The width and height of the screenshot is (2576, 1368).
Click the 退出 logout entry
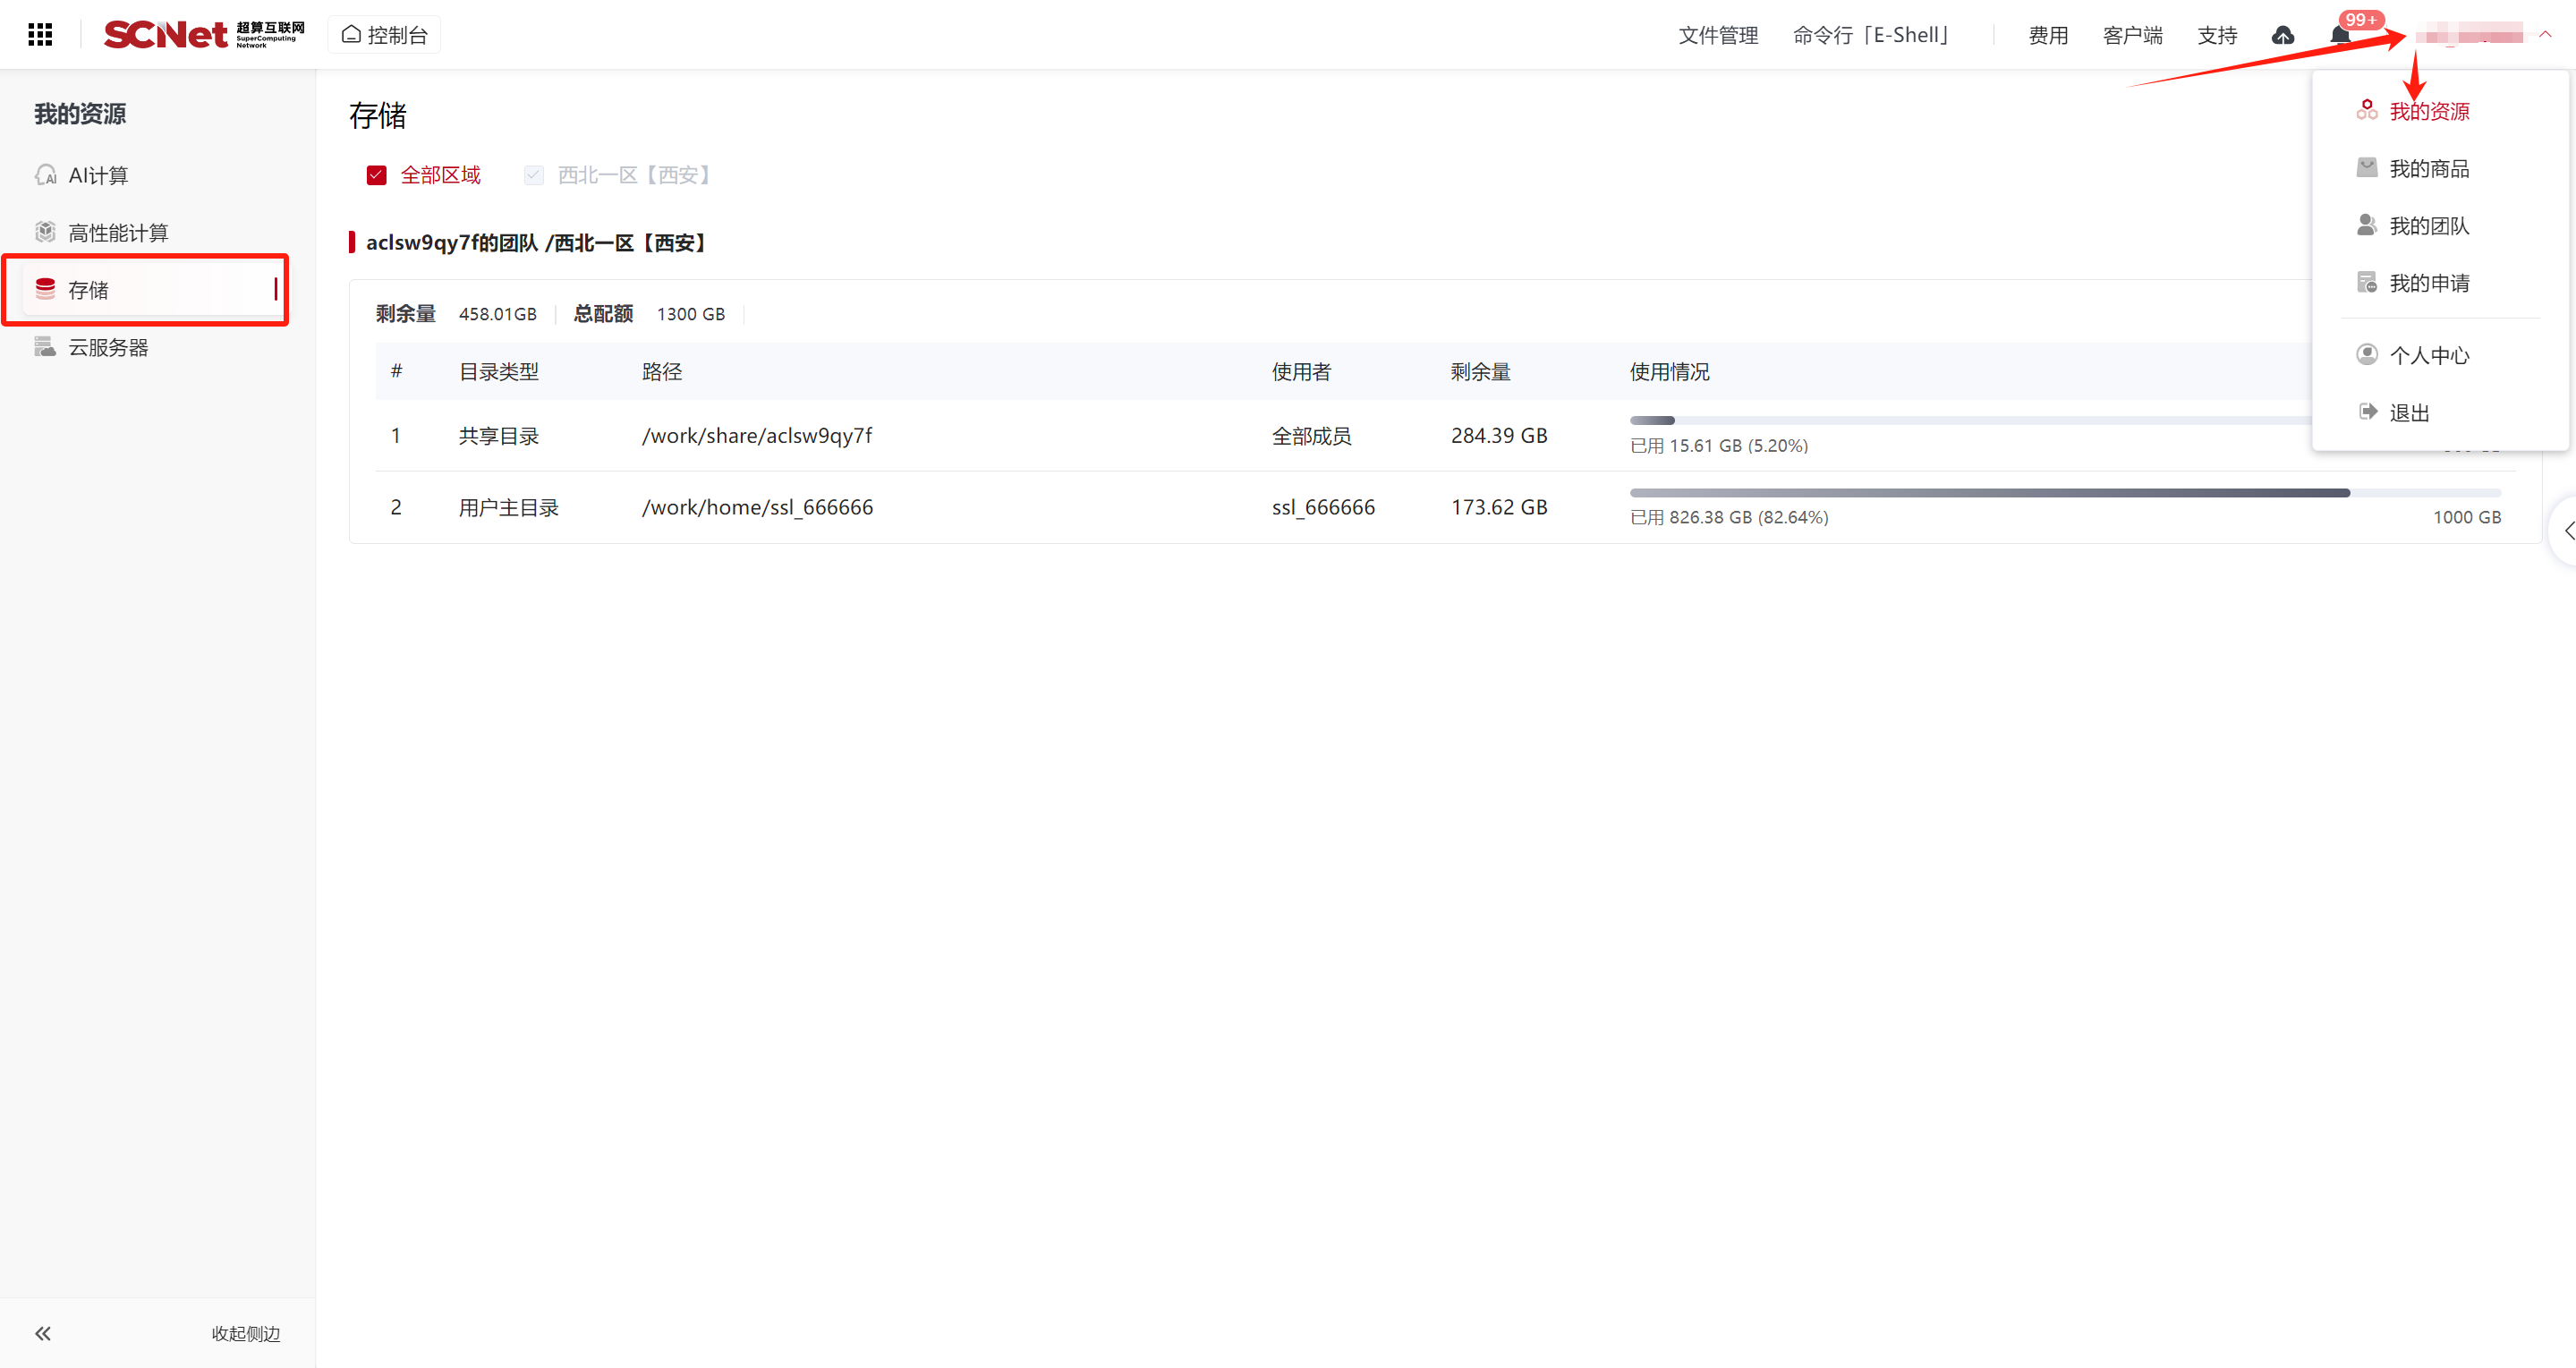(2408, 413)
